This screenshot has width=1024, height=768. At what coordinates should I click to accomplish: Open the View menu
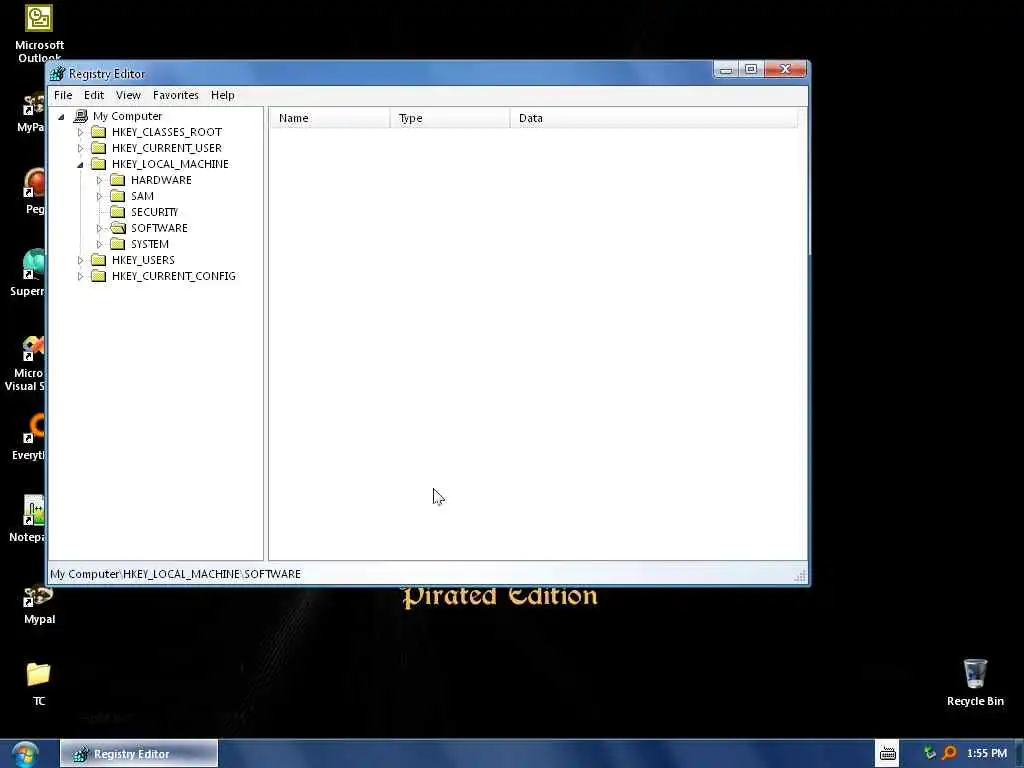128,95
